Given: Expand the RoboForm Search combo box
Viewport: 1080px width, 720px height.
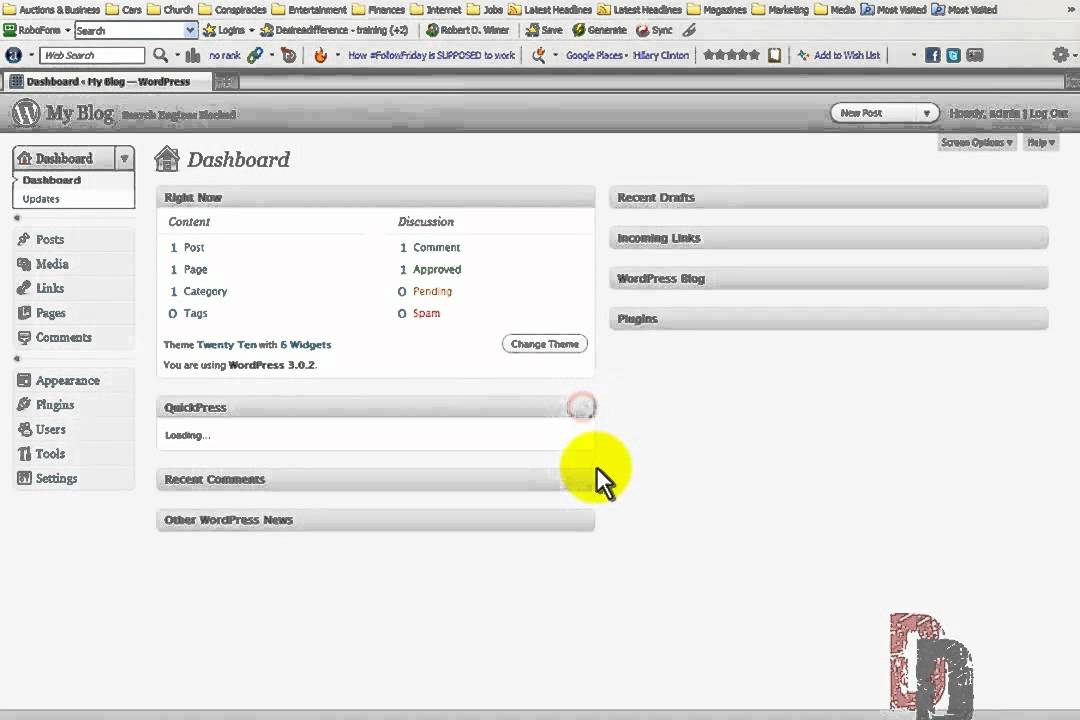Looking at the screenshot, I should tap(190, 30).
